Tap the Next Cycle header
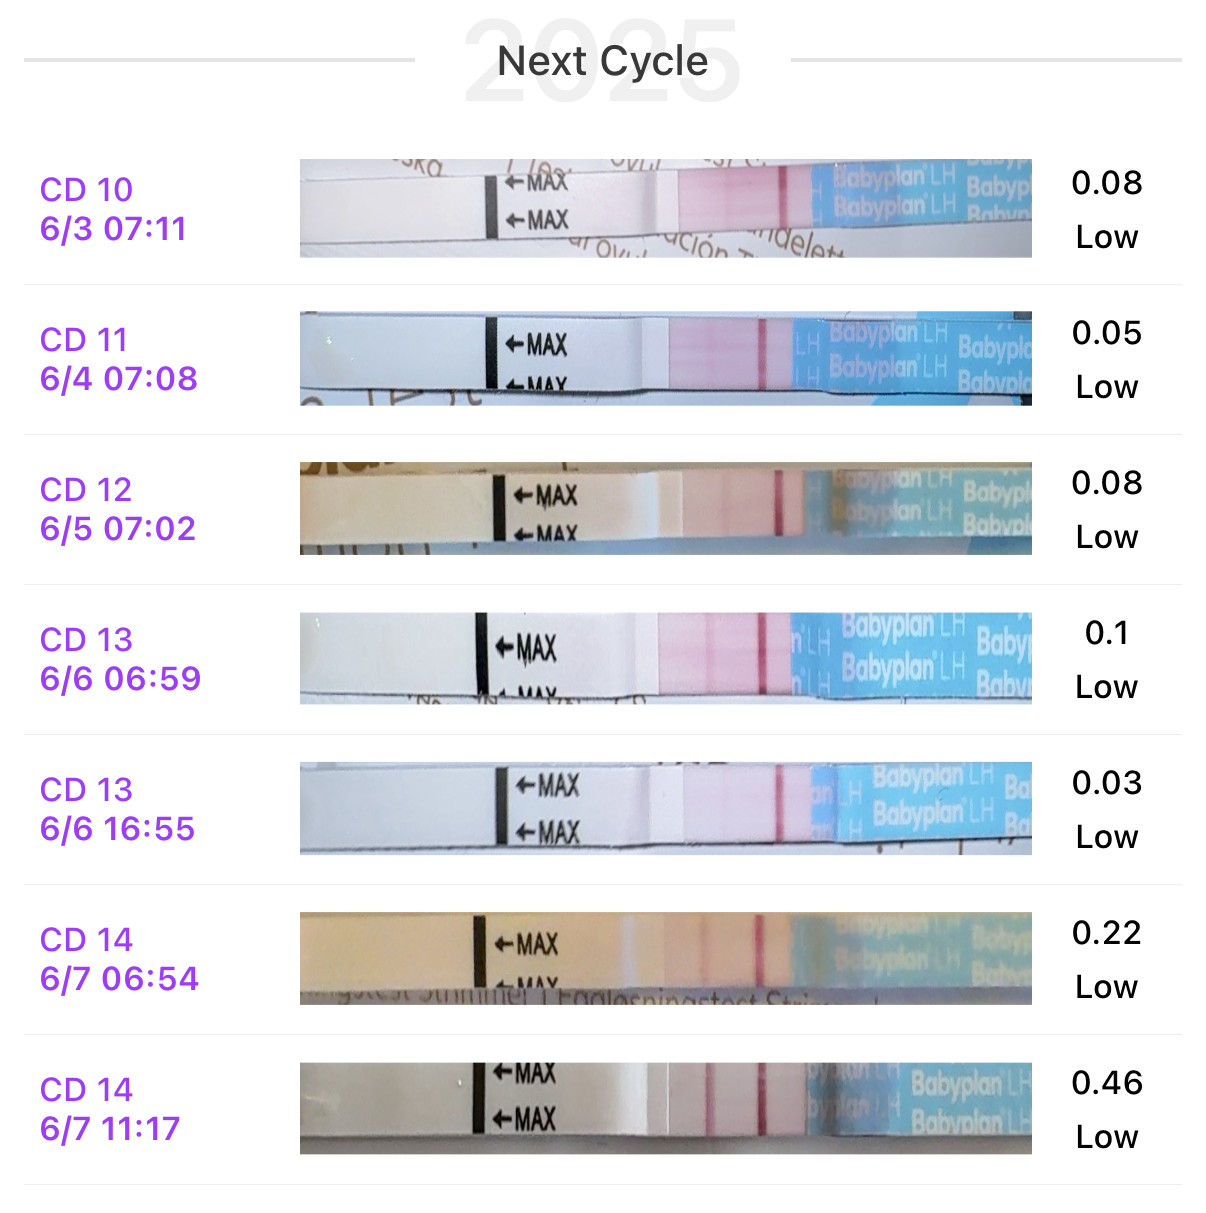 coord(602,61)
